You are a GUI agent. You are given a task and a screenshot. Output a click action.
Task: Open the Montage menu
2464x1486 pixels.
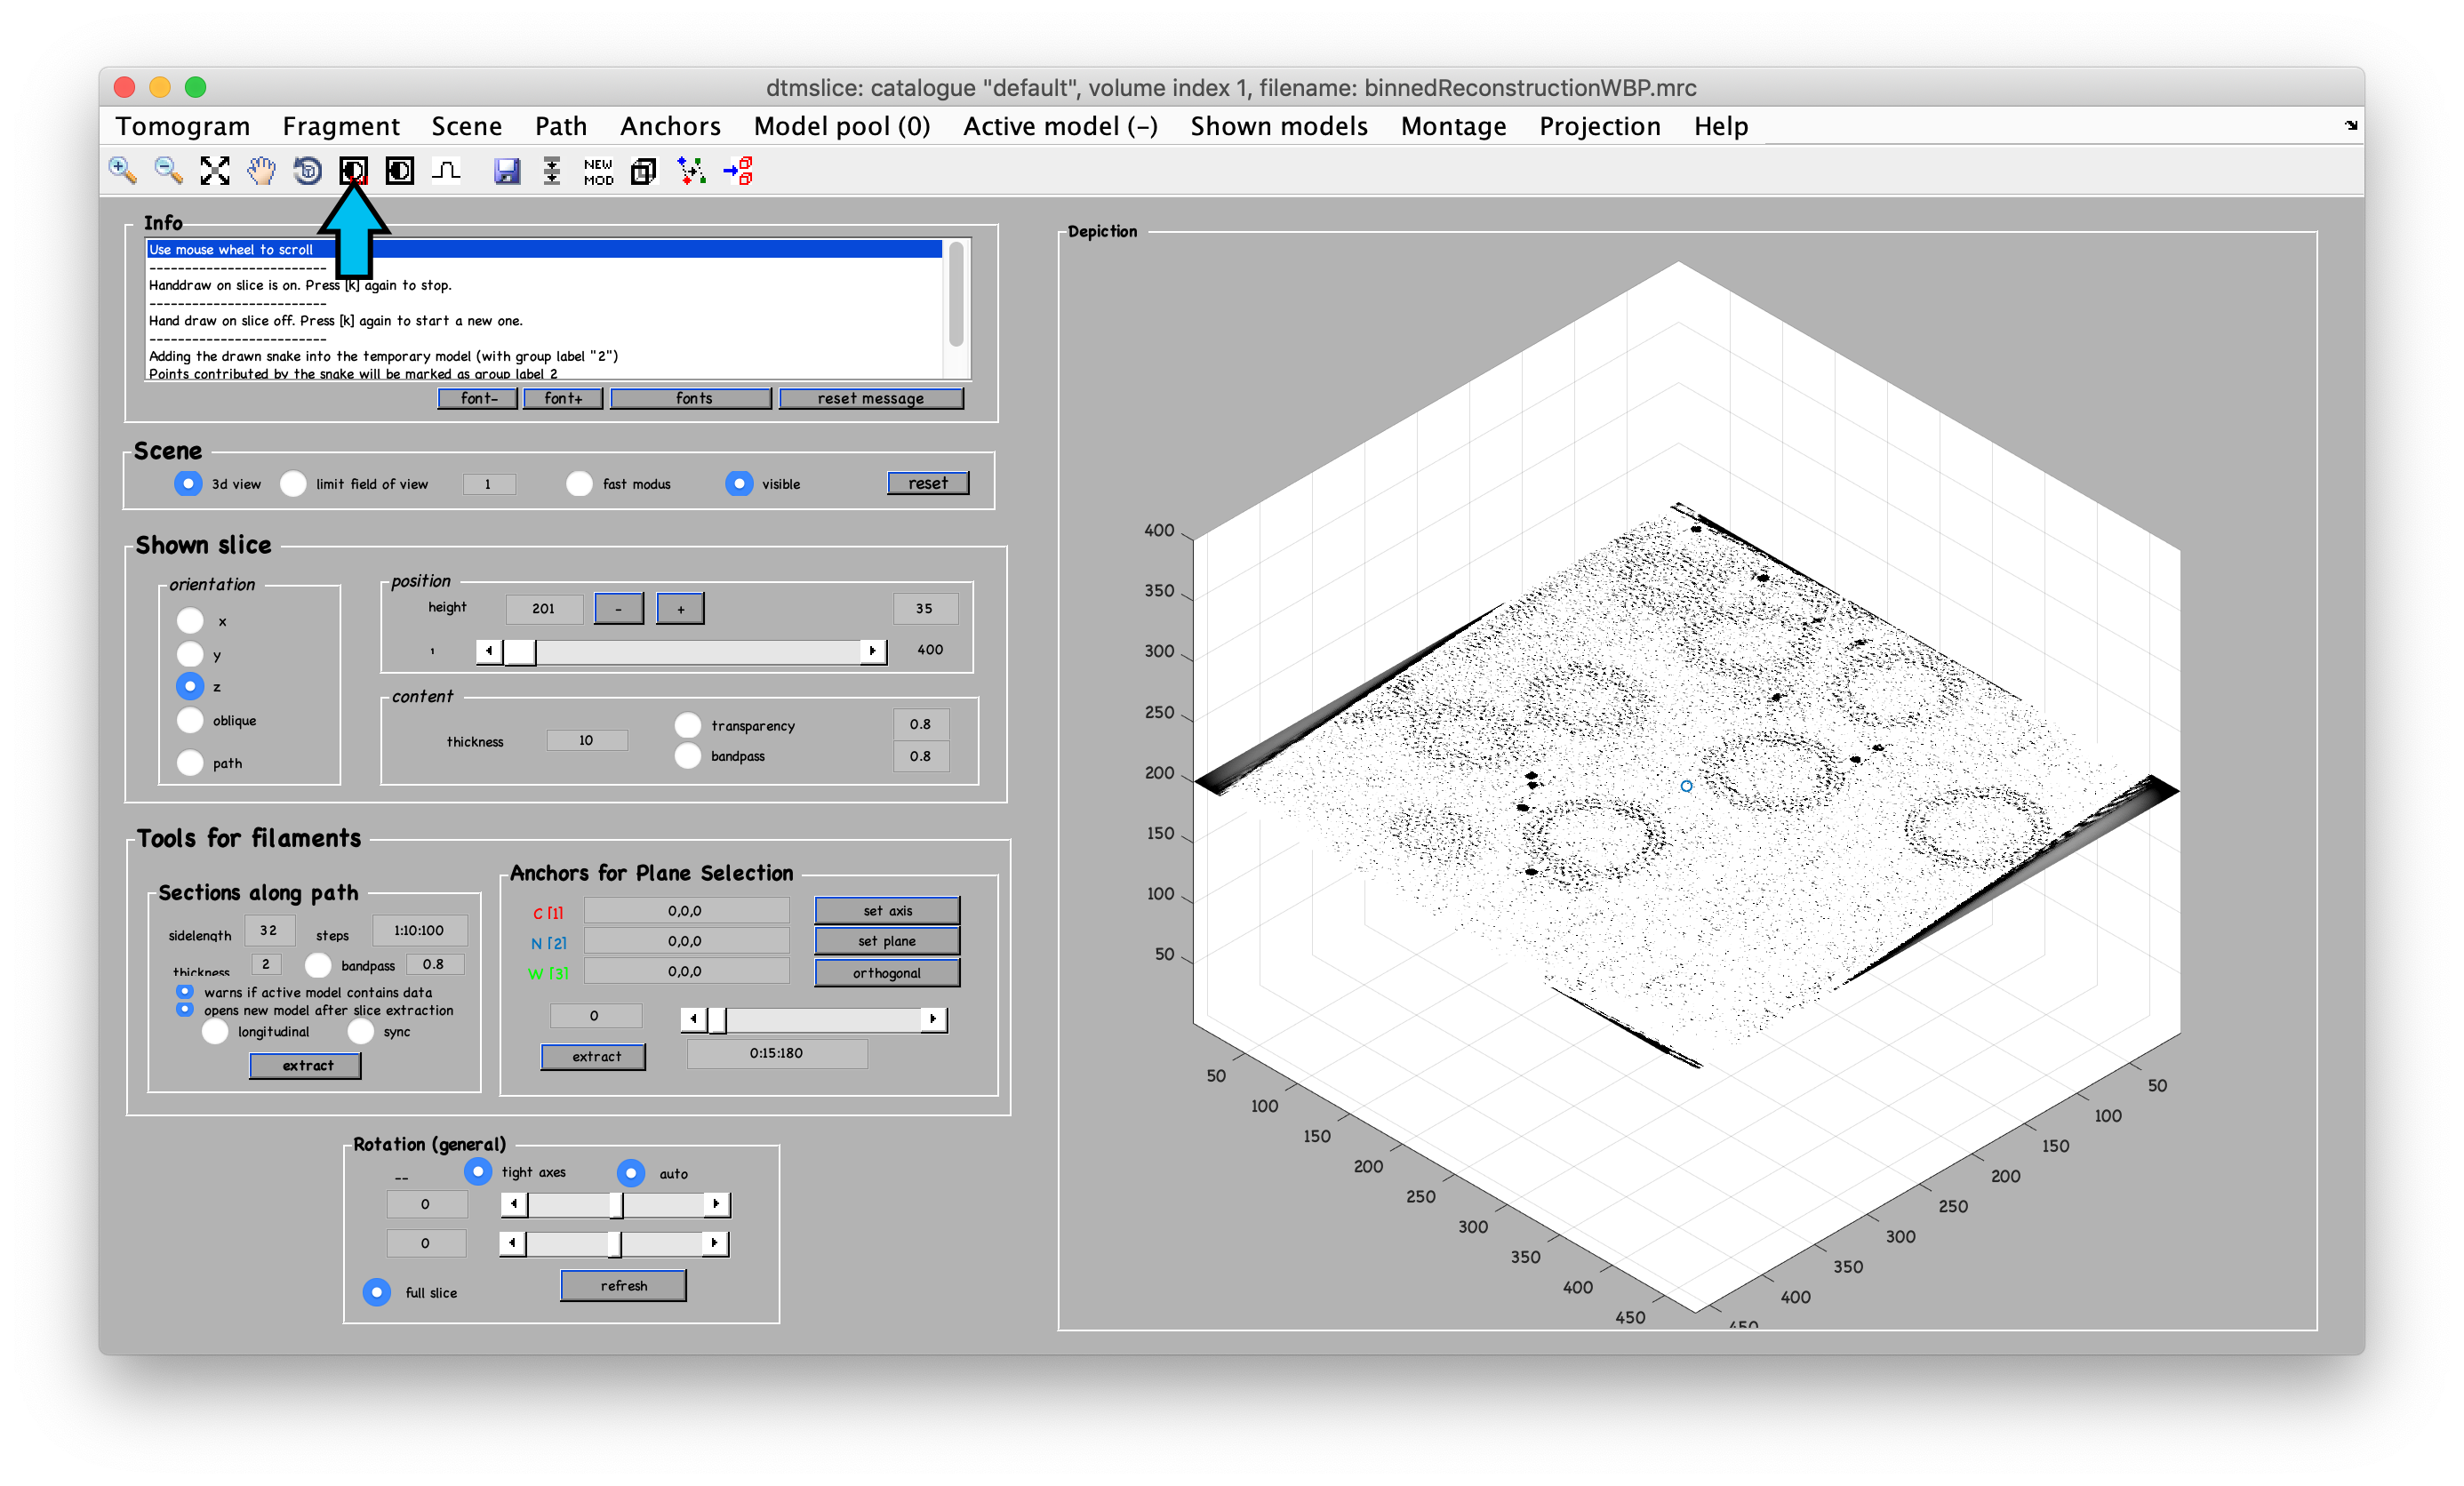(1453, 126)
